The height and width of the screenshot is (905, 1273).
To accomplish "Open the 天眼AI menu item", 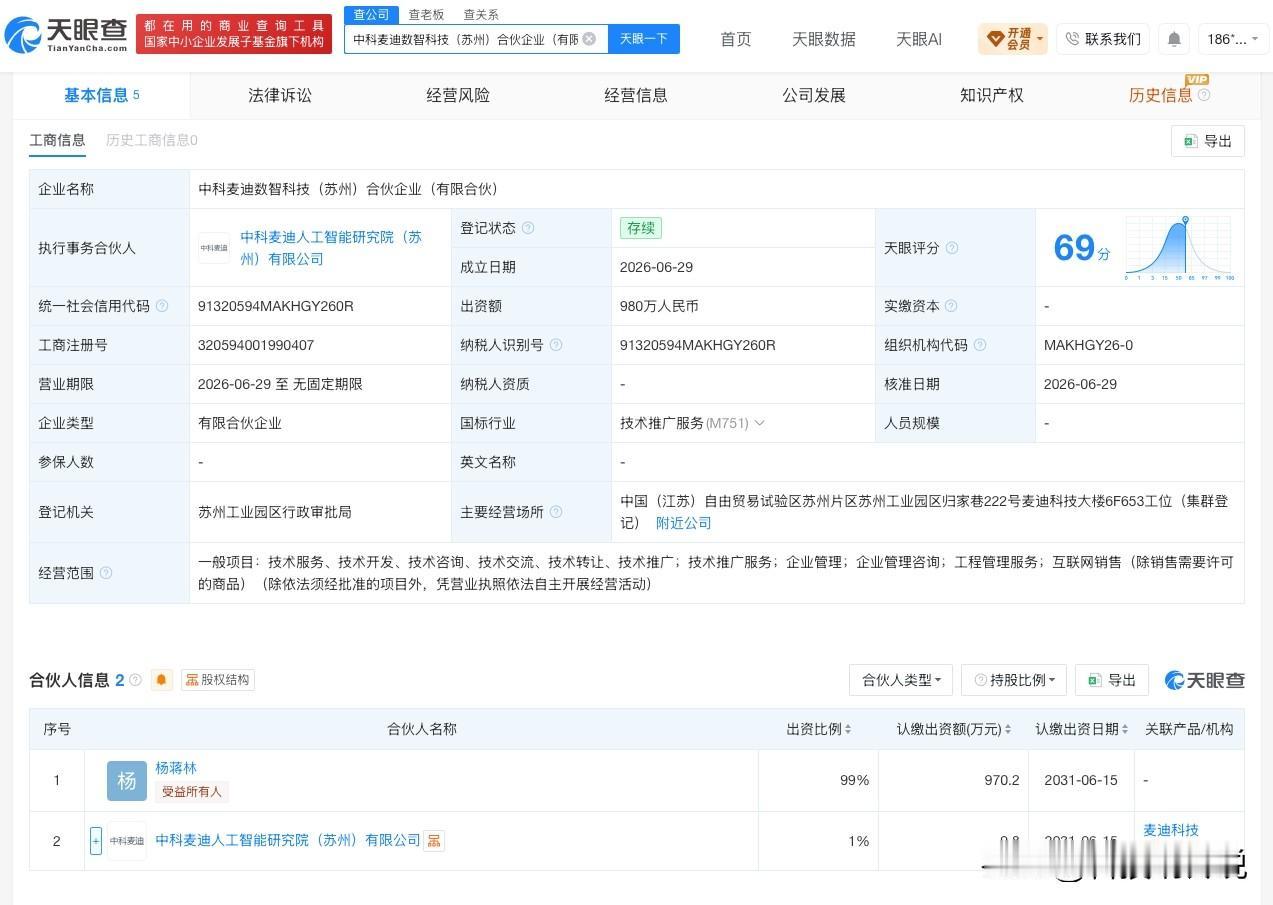I will [919, 39].
